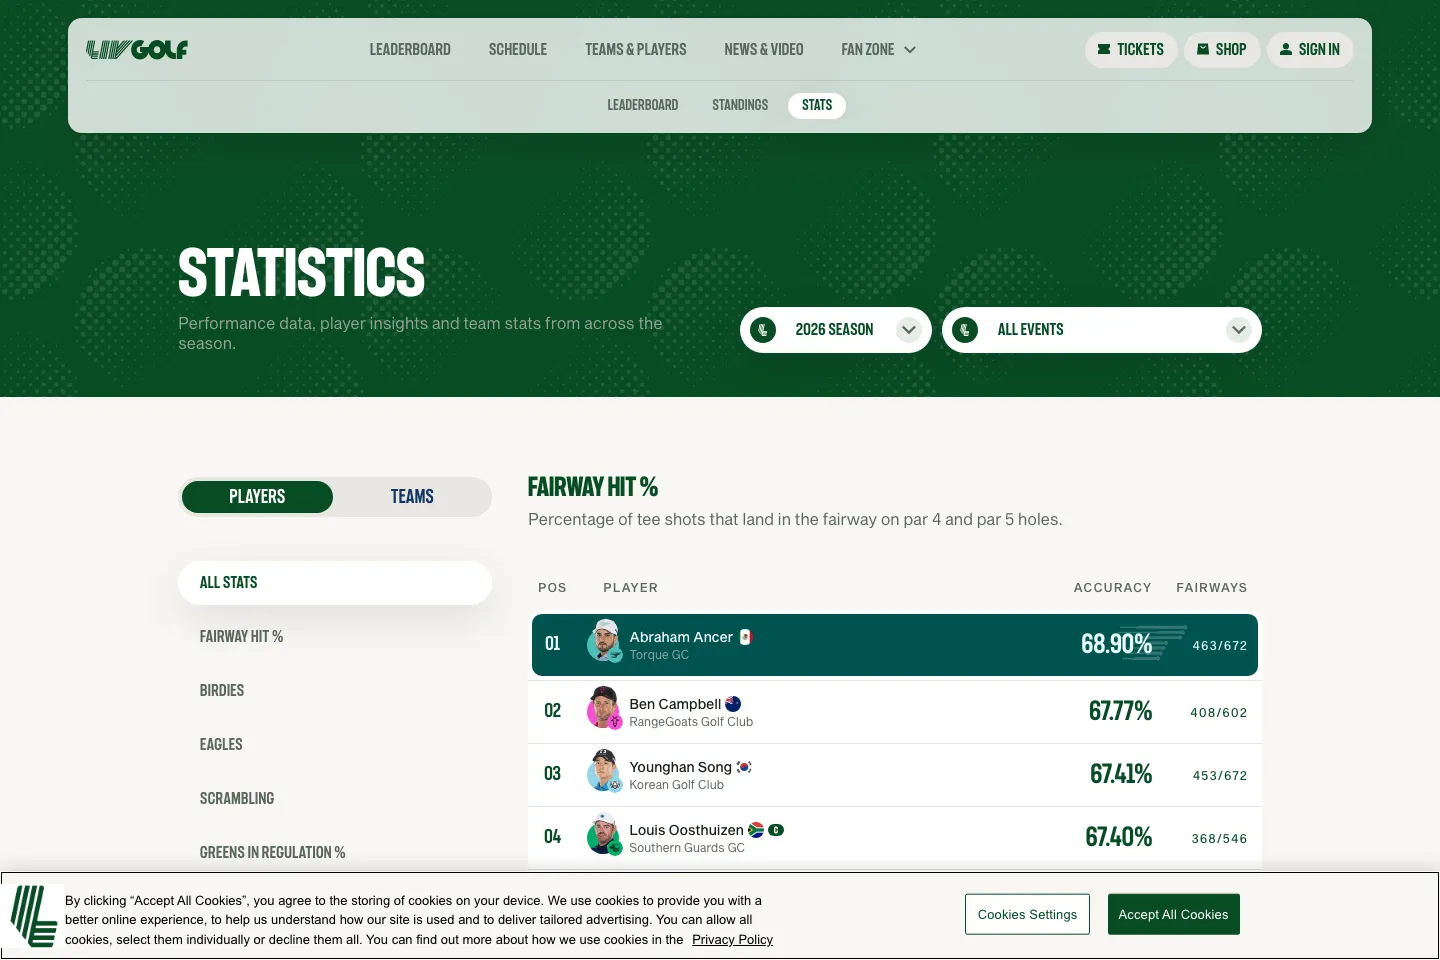Select the Leaderboard sub-tab

coord(643,105)
